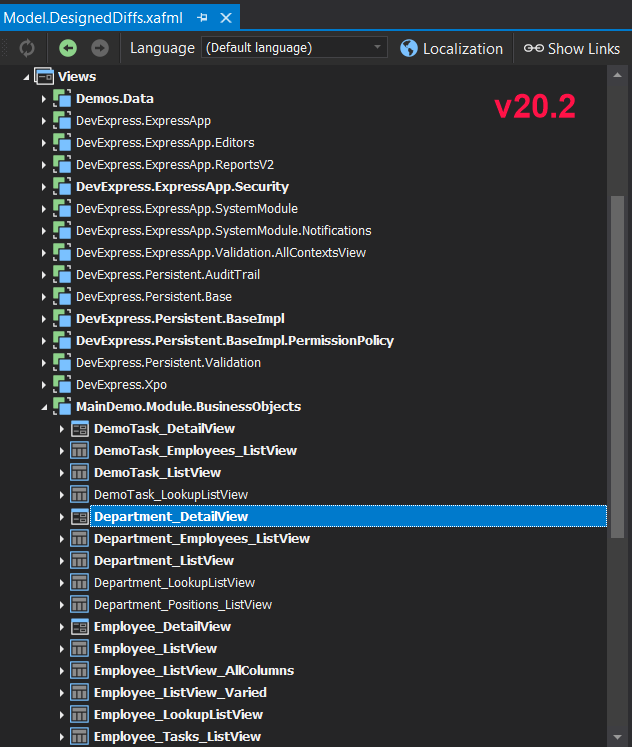632x747 pixels.
Task: Open the Language dropdown
Action: click(294, 48)
